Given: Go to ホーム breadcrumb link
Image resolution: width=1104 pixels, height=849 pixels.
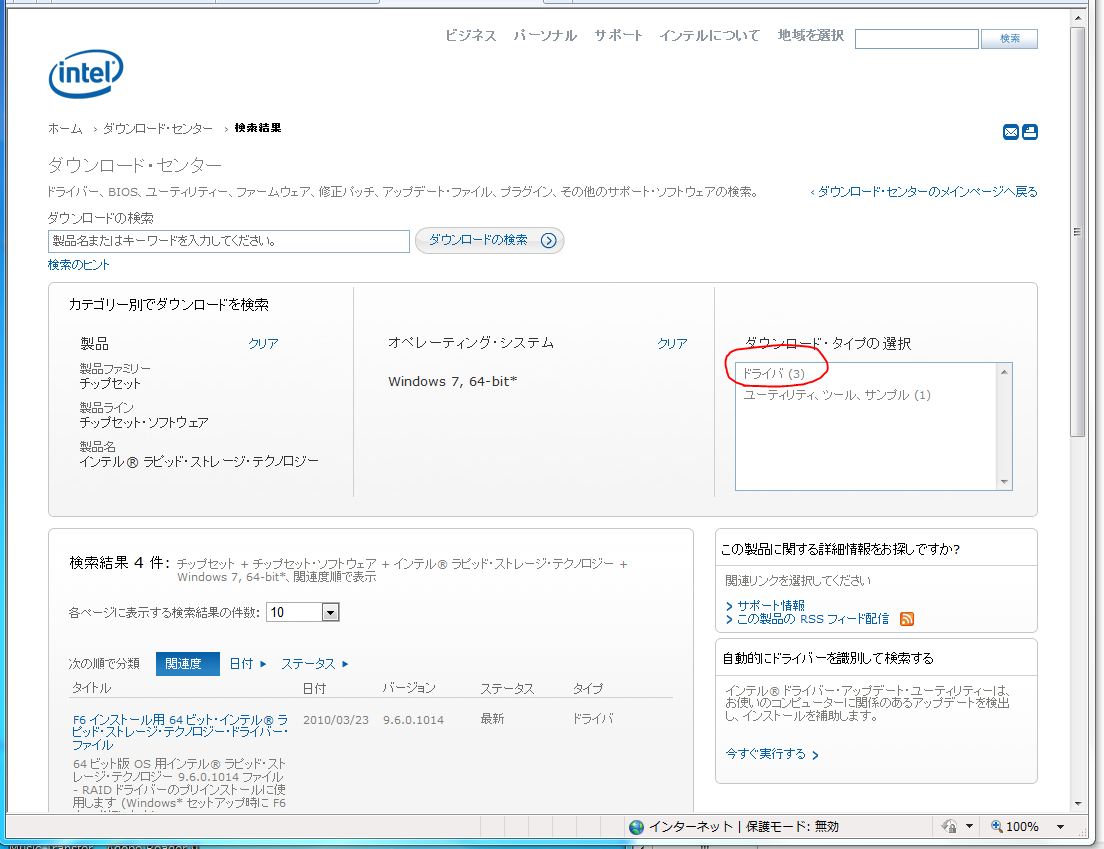Looking at the screenshot, I should click(65, 128).
